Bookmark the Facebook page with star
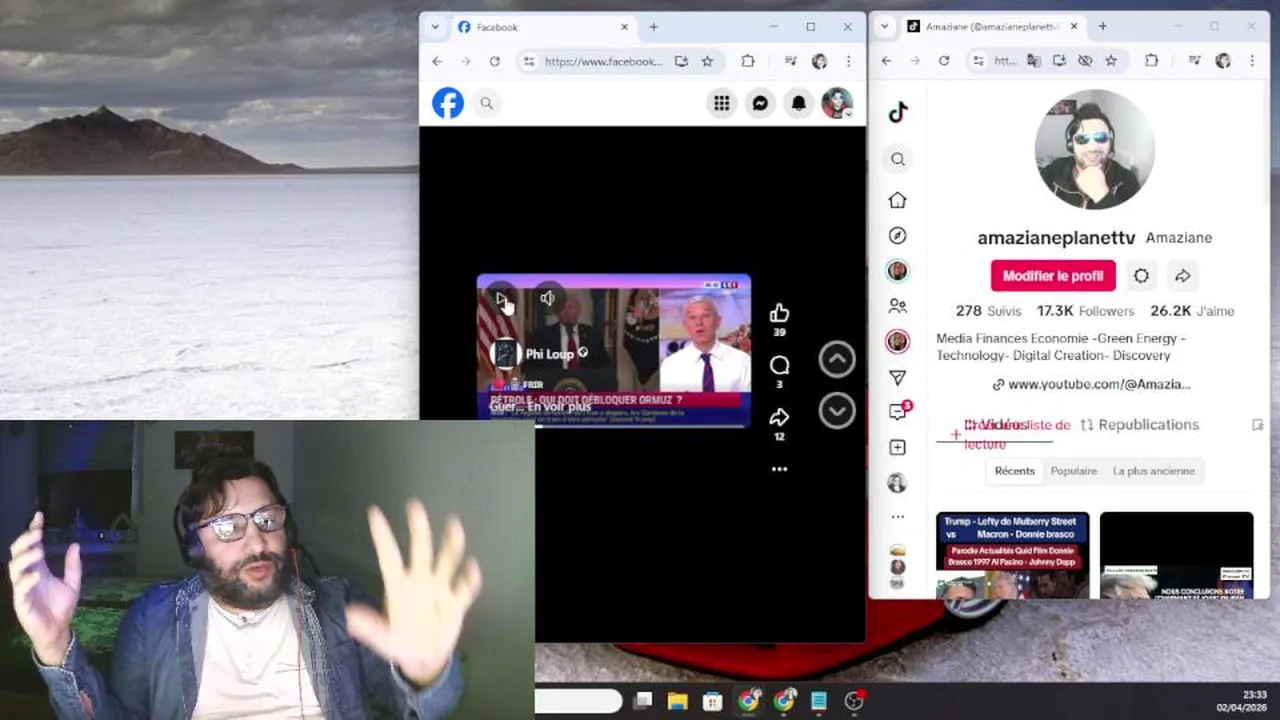The height and width of the screenshot is (720, 1280). tap(707, 61)
